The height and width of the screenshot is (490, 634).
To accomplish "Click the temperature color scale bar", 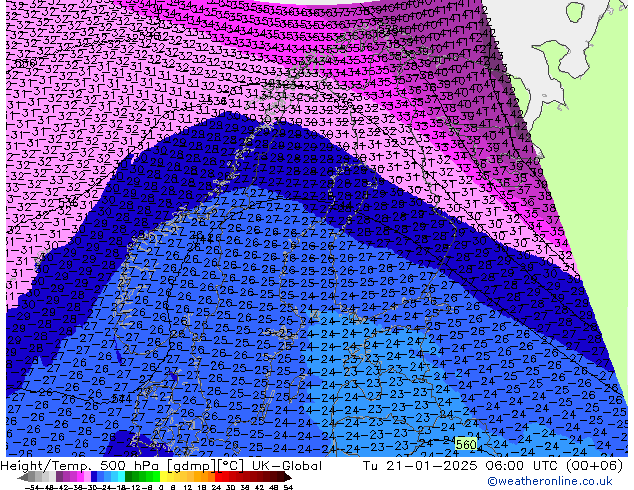I will point(155,477).
